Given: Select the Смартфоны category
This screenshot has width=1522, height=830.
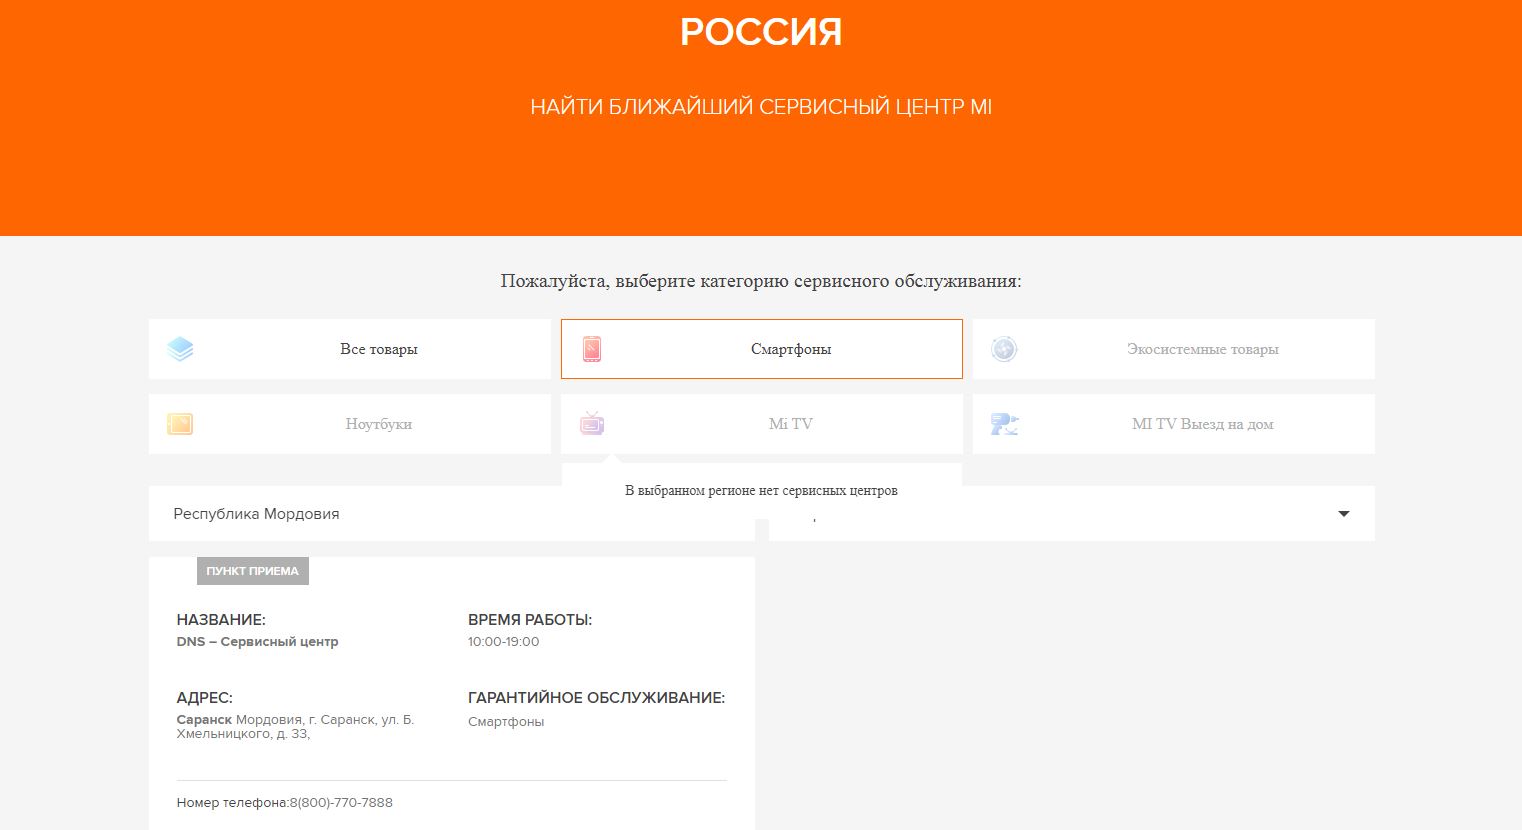Looking at the screenshot, I should pyautogui.click(x=762, y=349).
